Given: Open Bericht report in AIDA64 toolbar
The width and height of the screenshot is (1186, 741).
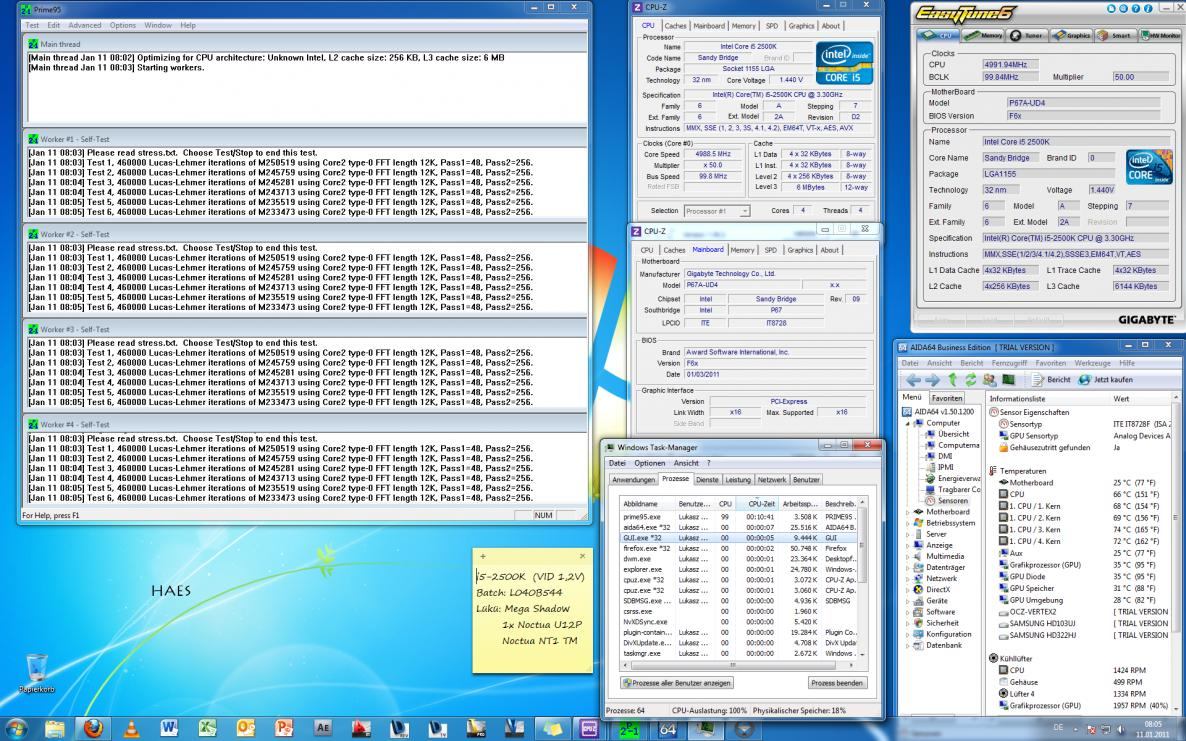Looking at the screenshot, I should pyautogui.click(x=1051, y=380).
